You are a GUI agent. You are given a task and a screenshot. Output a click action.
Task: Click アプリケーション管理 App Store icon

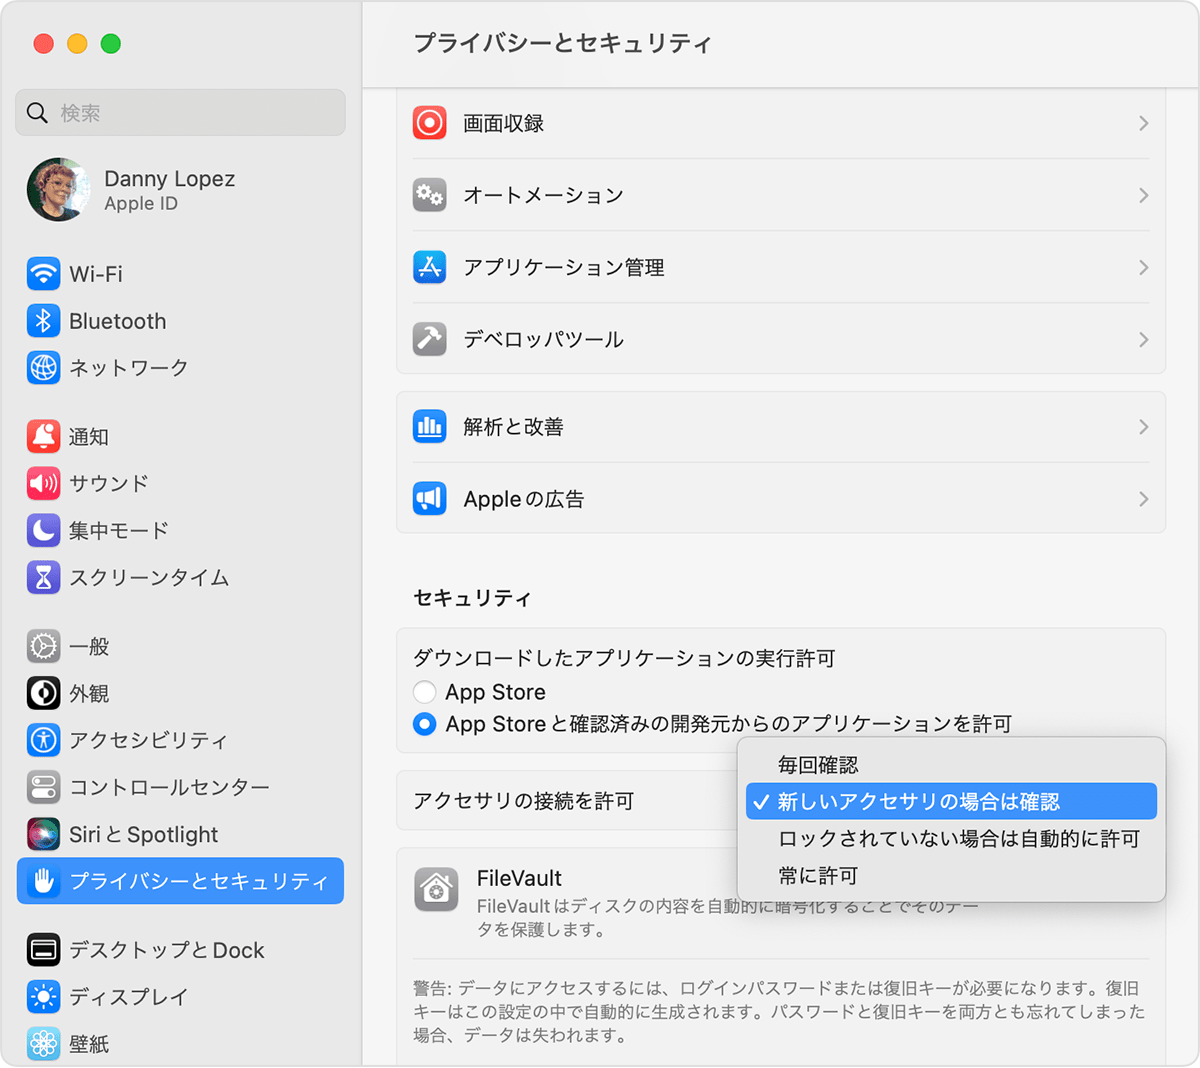[430, 267]
